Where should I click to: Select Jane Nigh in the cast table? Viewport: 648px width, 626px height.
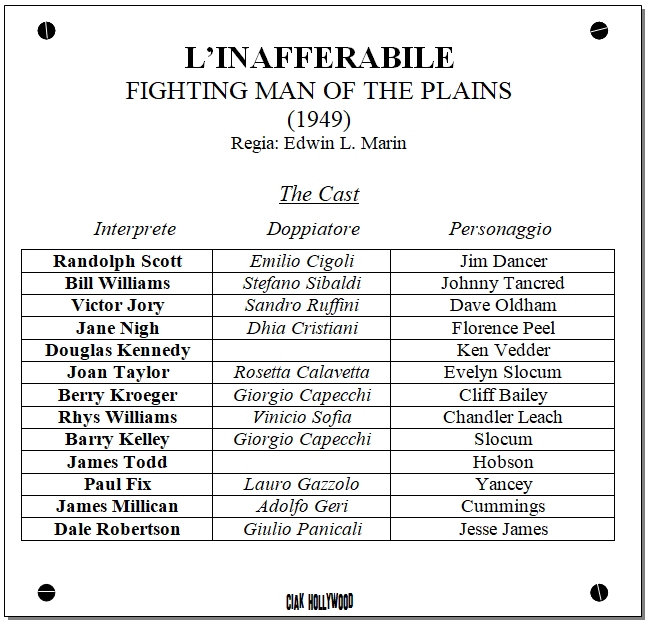click(118, 328)
